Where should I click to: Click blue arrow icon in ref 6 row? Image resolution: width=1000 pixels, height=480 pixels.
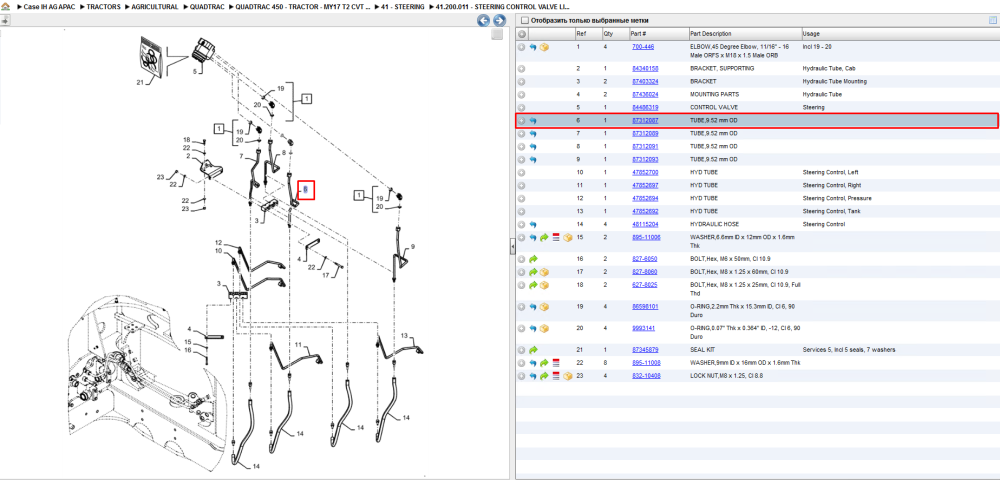click(x=533, y=120)
